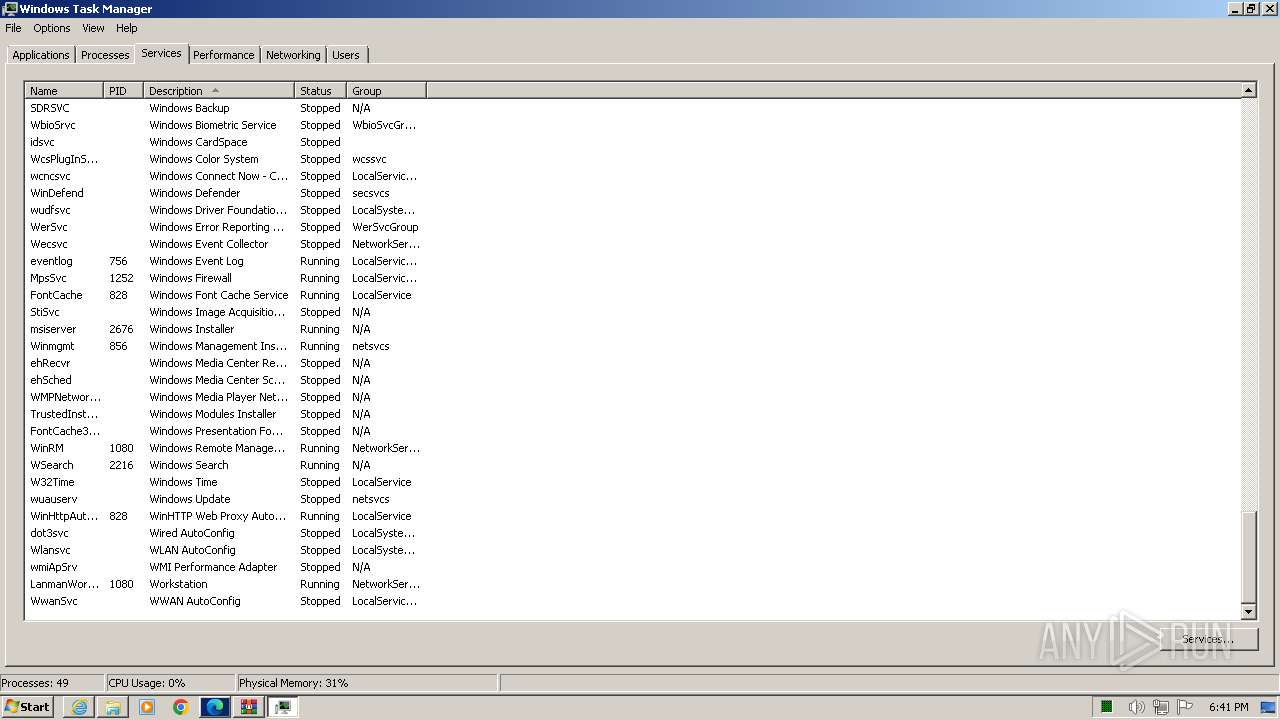This screenshot has width=1280, height=720.
Task: Click the Task Manager title bar icon
Action: point(10,9)
